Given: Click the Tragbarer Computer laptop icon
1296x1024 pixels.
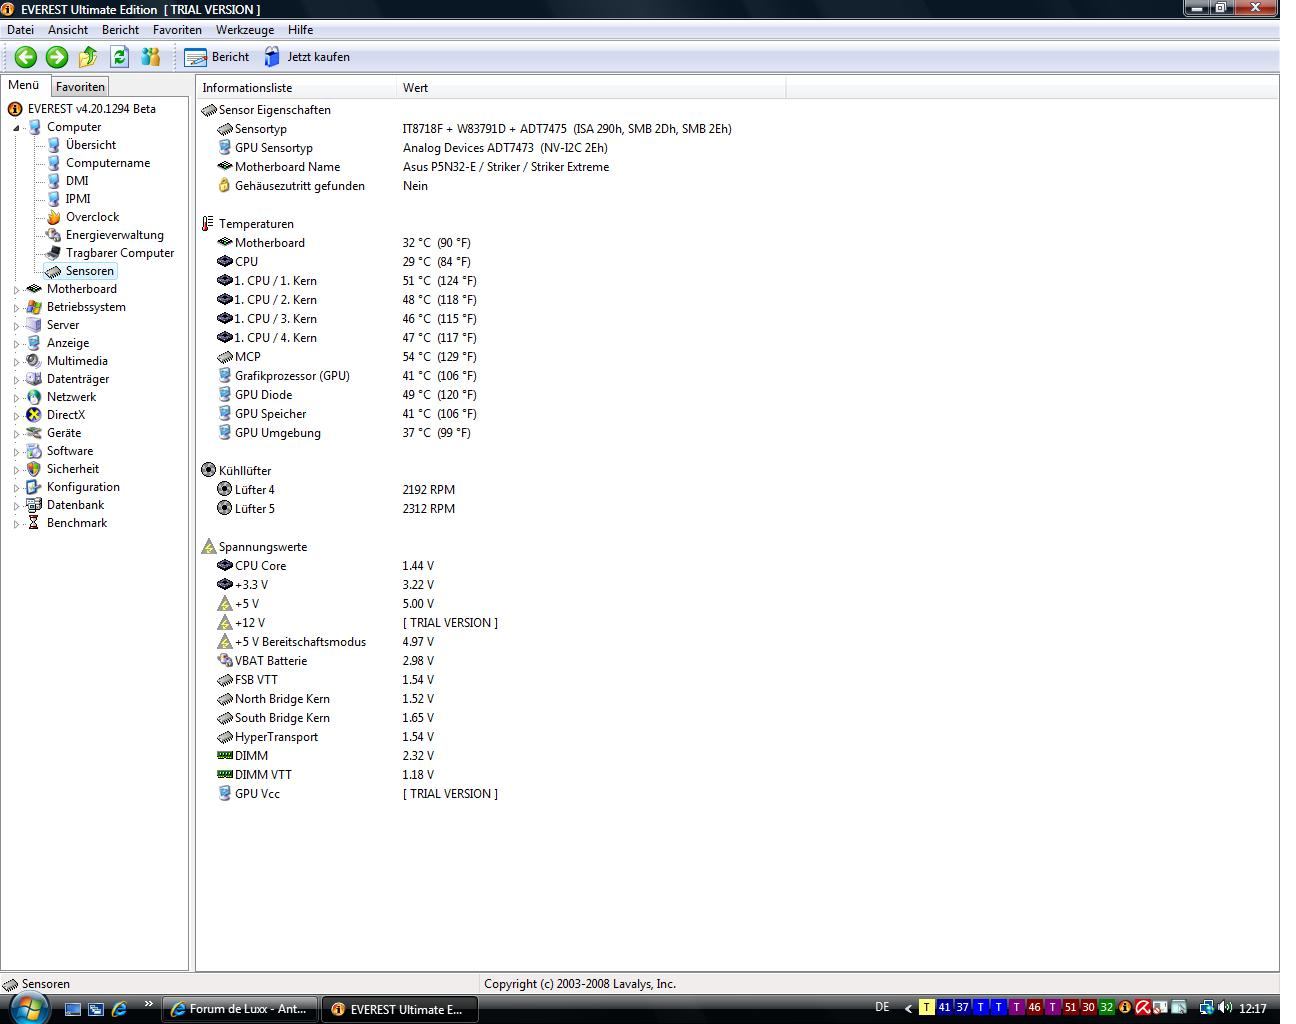Looking at the screenshot, I should click(53, 253).
